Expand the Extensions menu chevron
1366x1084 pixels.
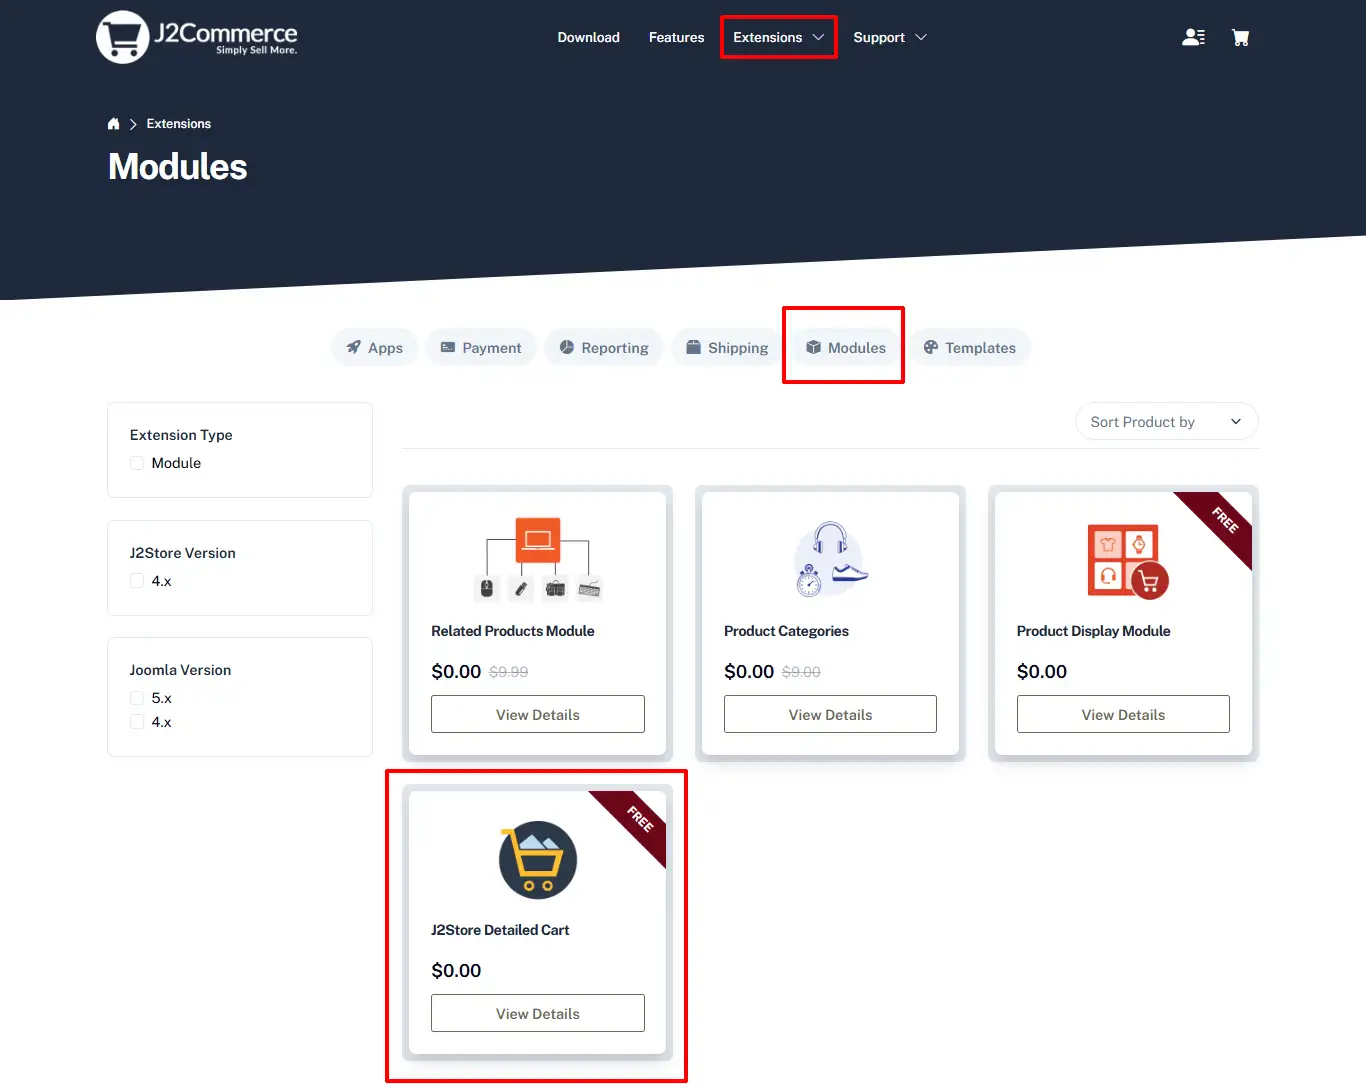(x=818, y=37)
